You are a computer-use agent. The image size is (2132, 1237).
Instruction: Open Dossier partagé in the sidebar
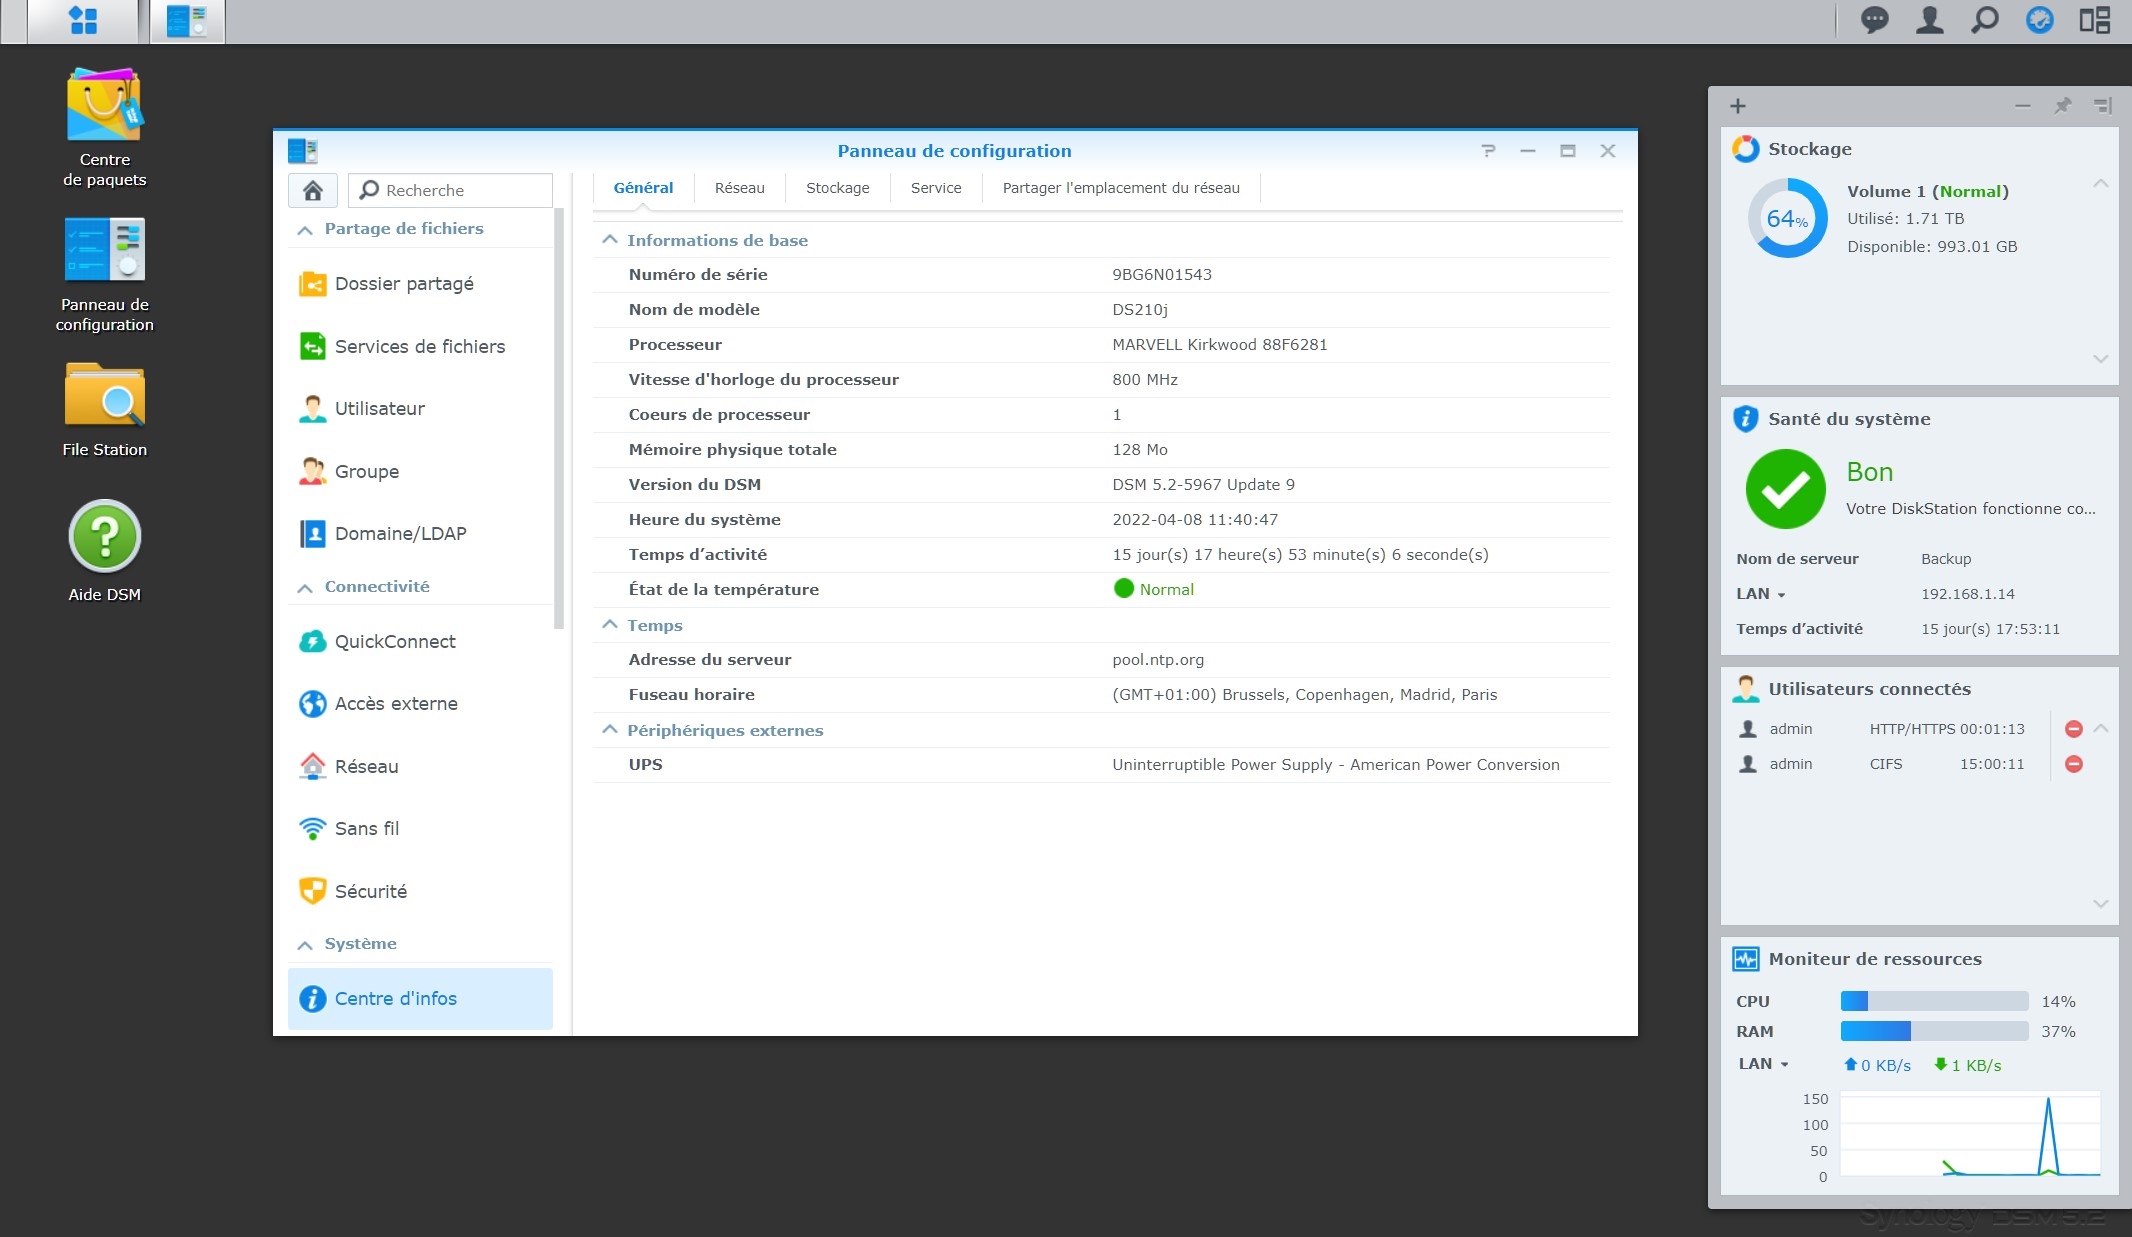[403, 284]
